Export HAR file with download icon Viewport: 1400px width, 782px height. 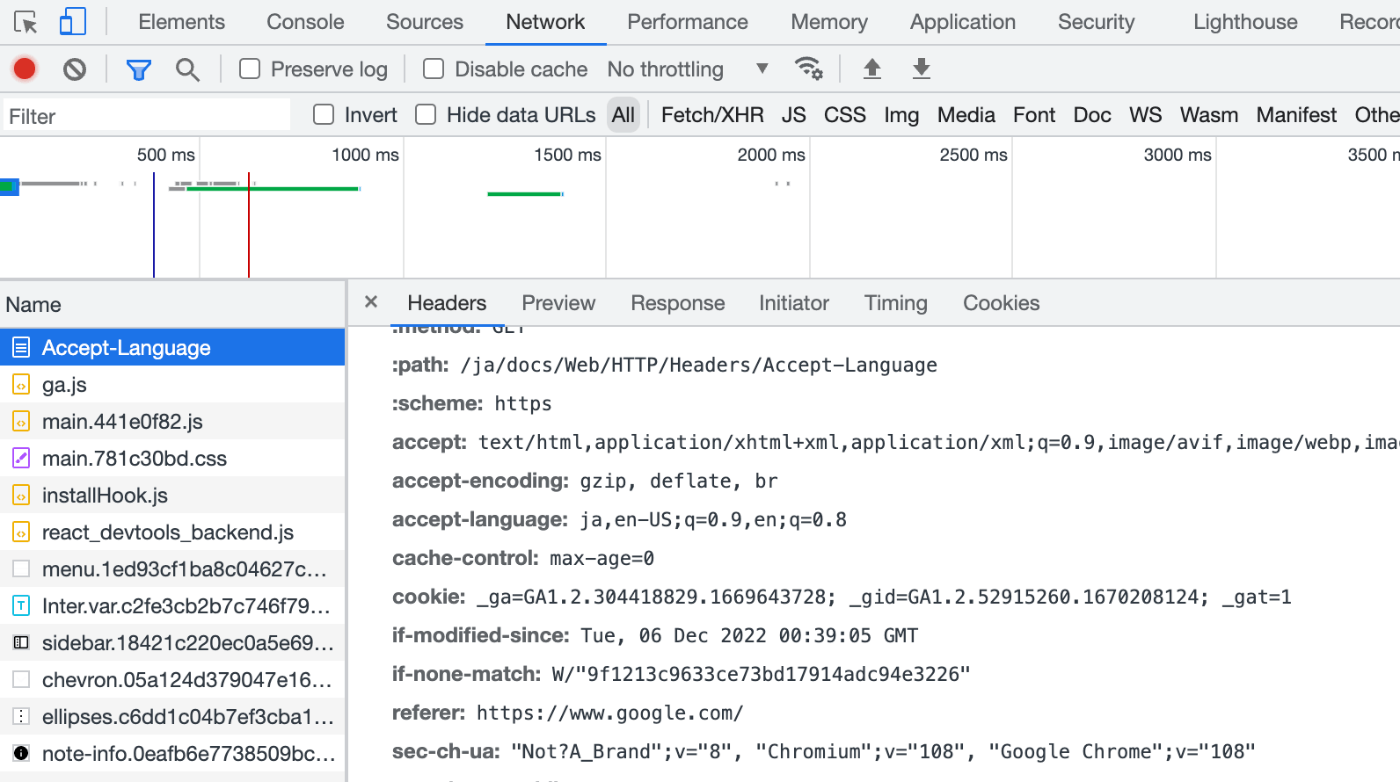click(x=921, y=68)
